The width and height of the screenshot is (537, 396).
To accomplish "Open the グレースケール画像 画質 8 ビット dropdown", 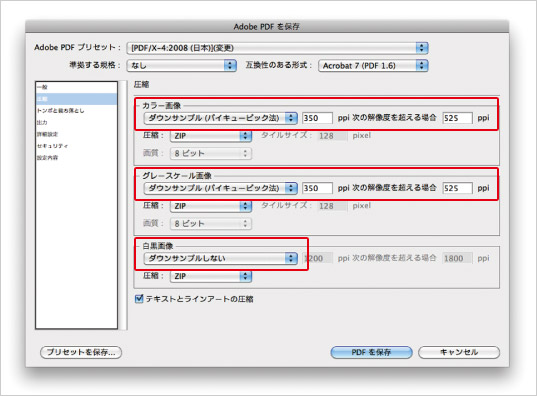I will (x=211, y=224).
